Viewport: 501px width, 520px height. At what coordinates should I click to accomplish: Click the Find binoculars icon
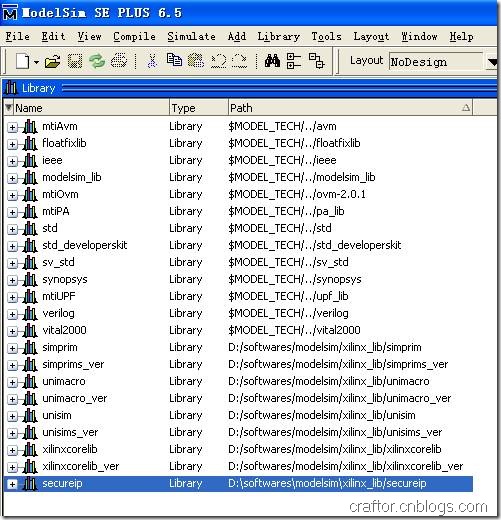click(272, 61)
